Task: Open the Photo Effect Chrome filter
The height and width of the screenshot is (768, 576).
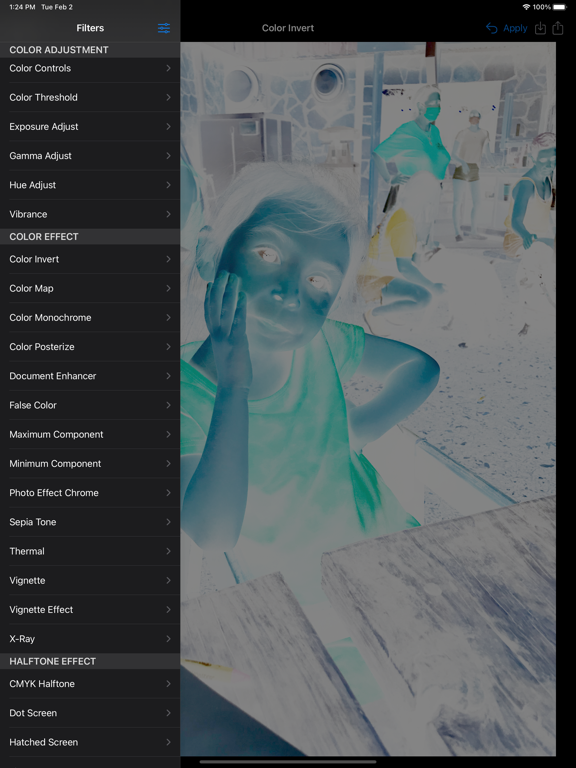Action: point(90,493)
